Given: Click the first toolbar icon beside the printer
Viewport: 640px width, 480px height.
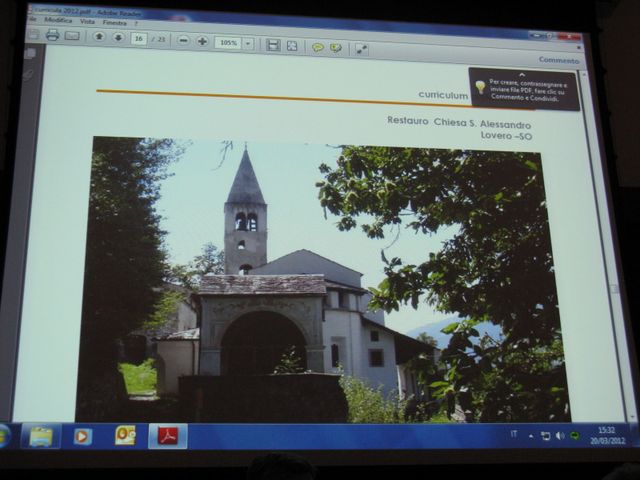Looking at the screenshot, I should tap(33, 34).
